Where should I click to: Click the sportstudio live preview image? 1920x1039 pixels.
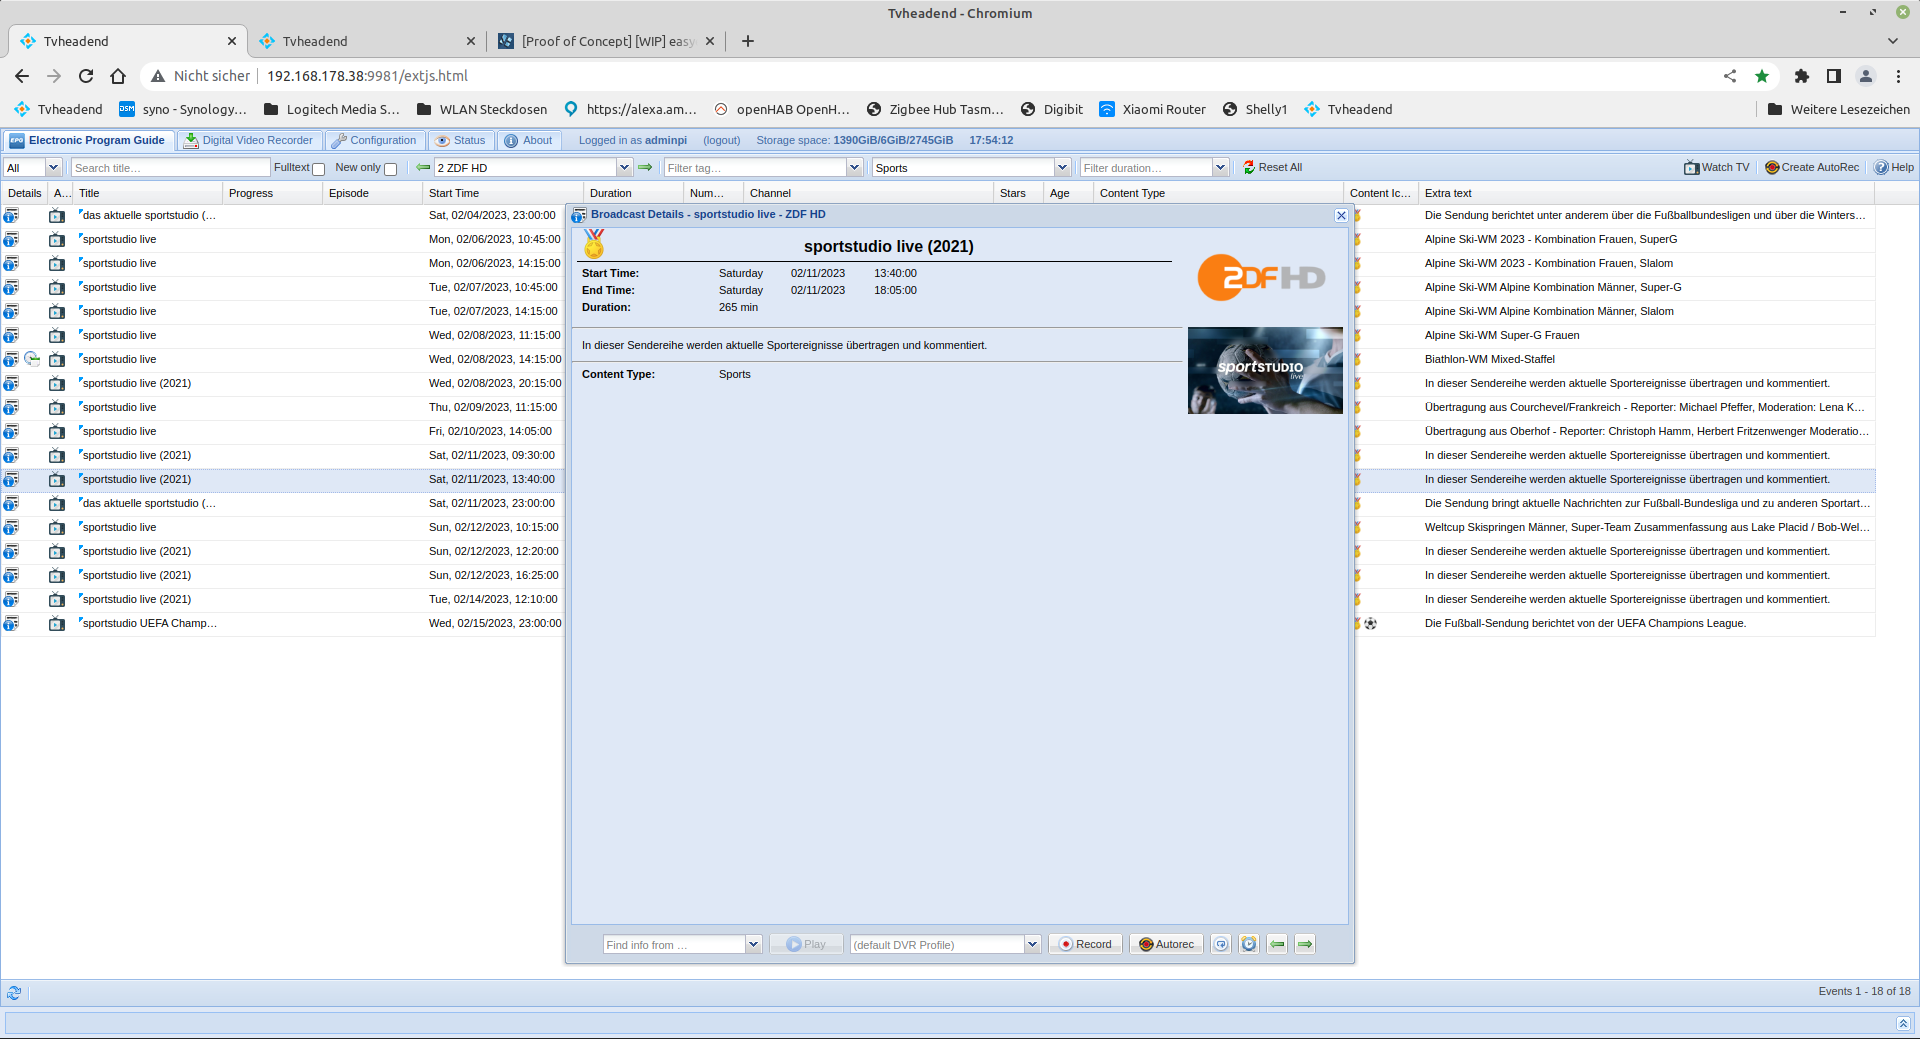[x=1265, y=371]
